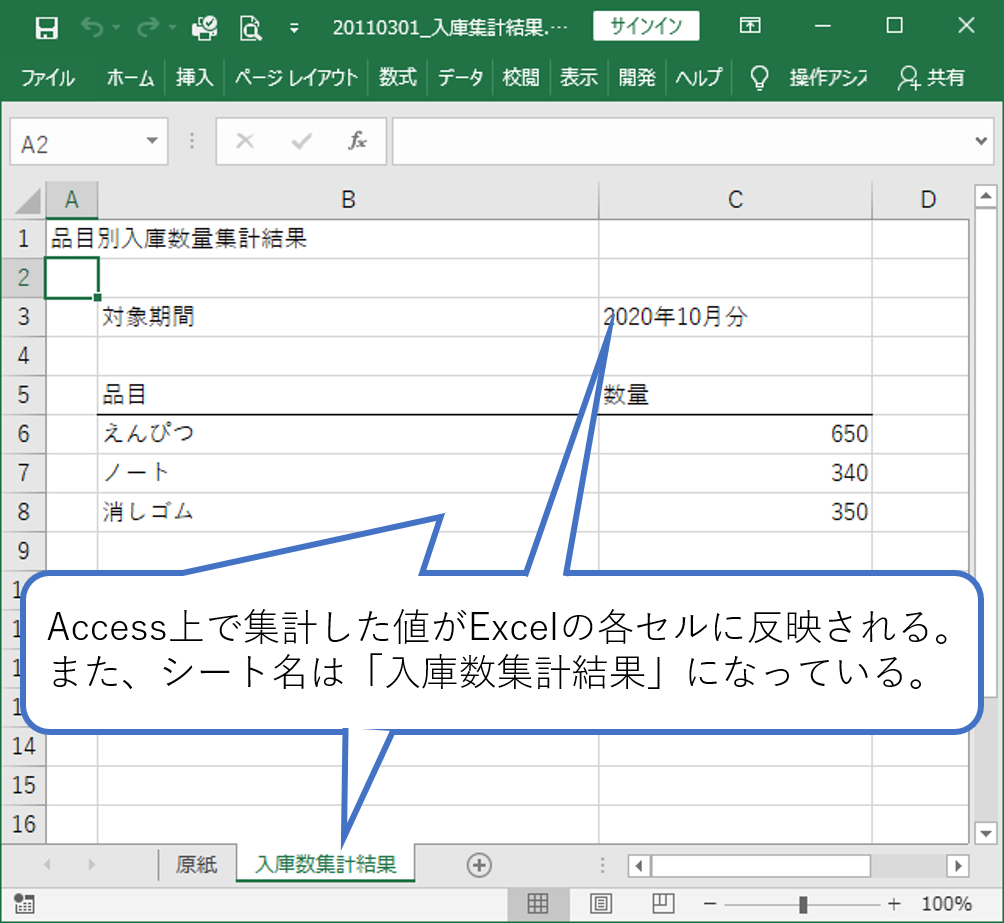Select row 1 header
The height and width of the screenshot is (923, 1004).
pyautogui.click(x=23, y=239)
